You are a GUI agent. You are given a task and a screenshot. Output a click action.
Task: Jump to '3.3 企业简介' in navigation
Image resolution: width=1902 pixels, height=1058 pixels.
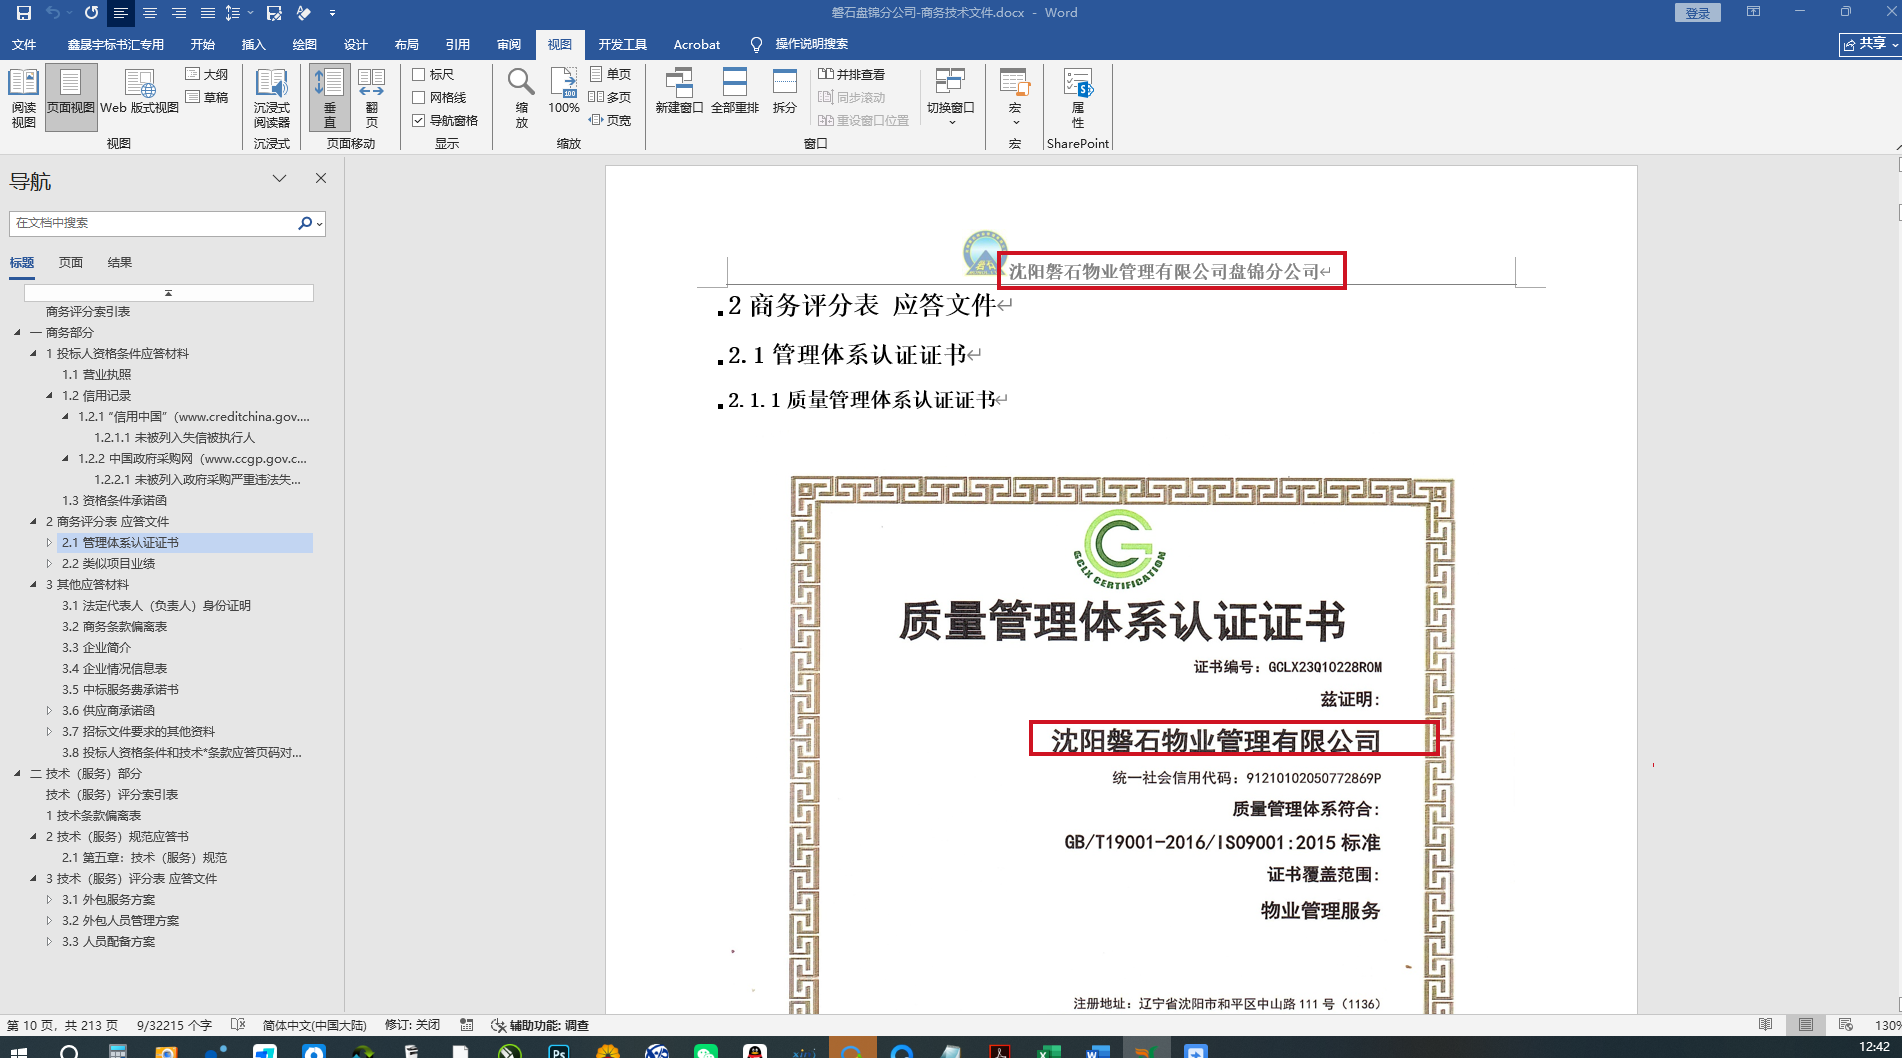click(97, 647)
